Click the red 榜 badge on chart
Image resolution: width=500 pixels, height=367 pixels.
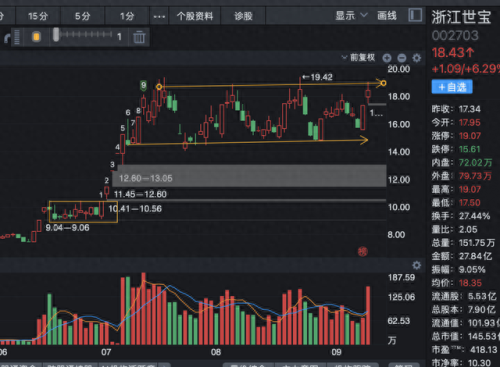coord(363,251)
